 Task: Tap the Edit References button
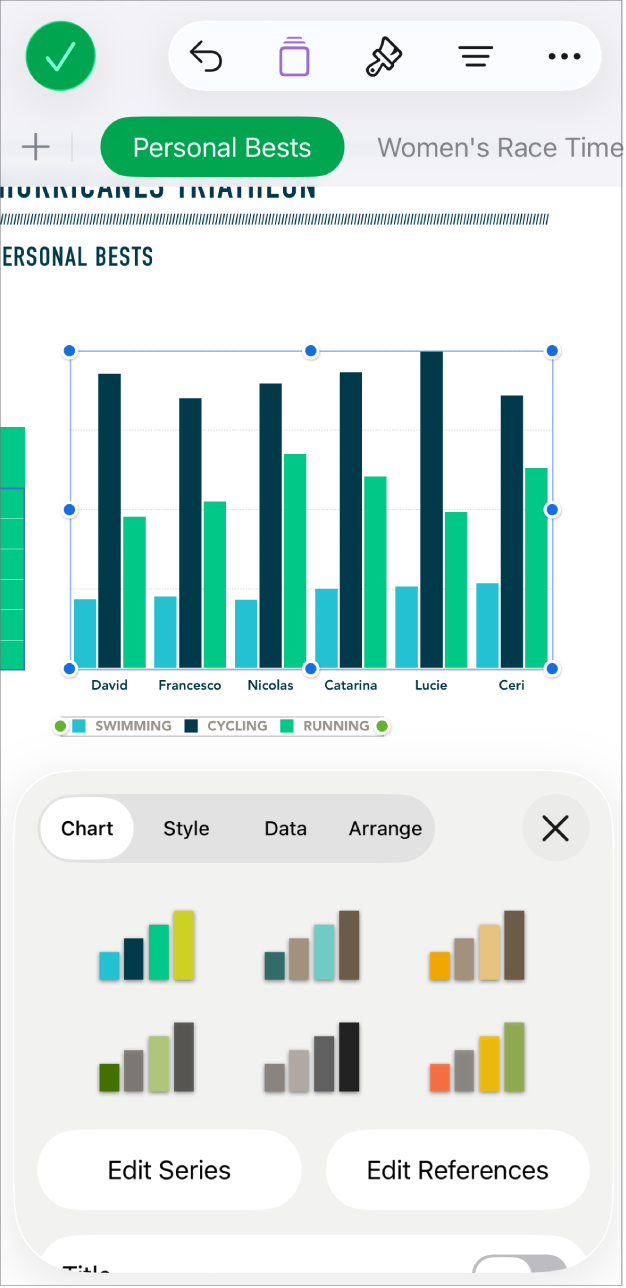tap(457, 1170)
